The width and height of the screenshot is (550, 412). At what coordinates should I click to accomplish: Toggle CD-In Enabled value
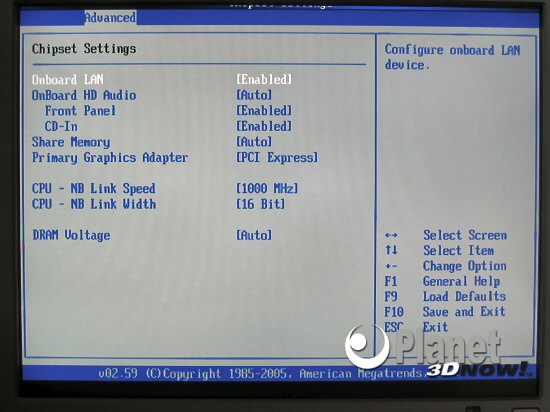[x=264, y=126]
